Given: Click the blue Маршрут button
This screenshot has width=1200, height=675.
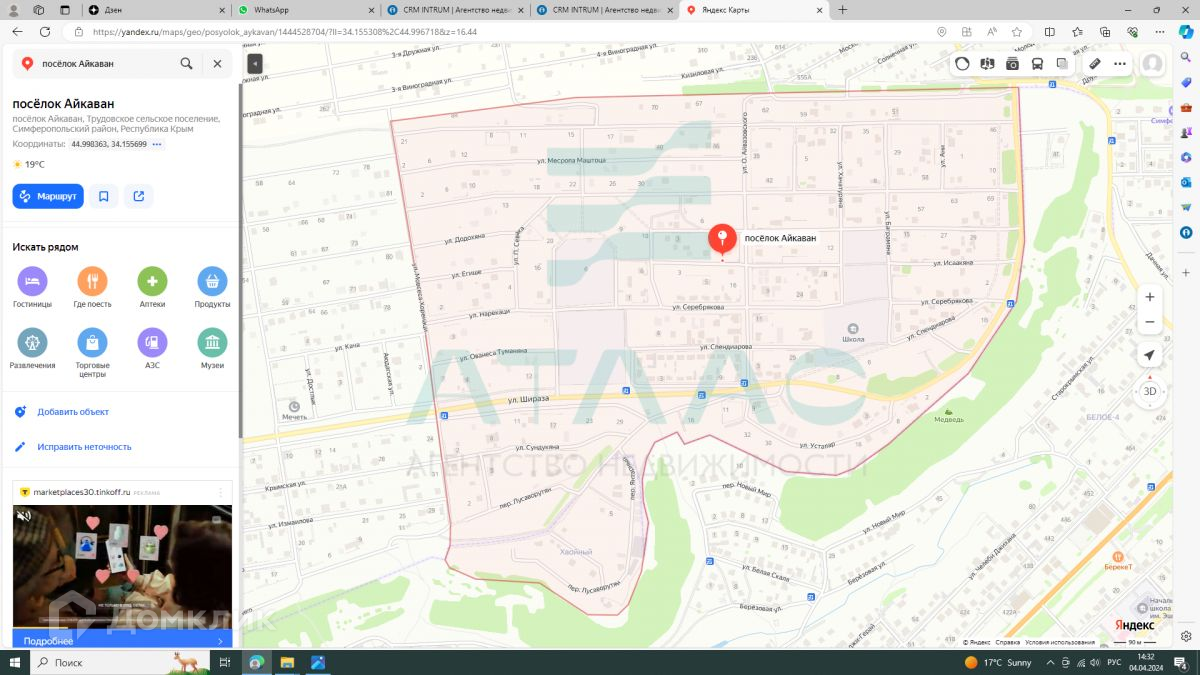Looking at the screenshot, I should click(48, 196).
